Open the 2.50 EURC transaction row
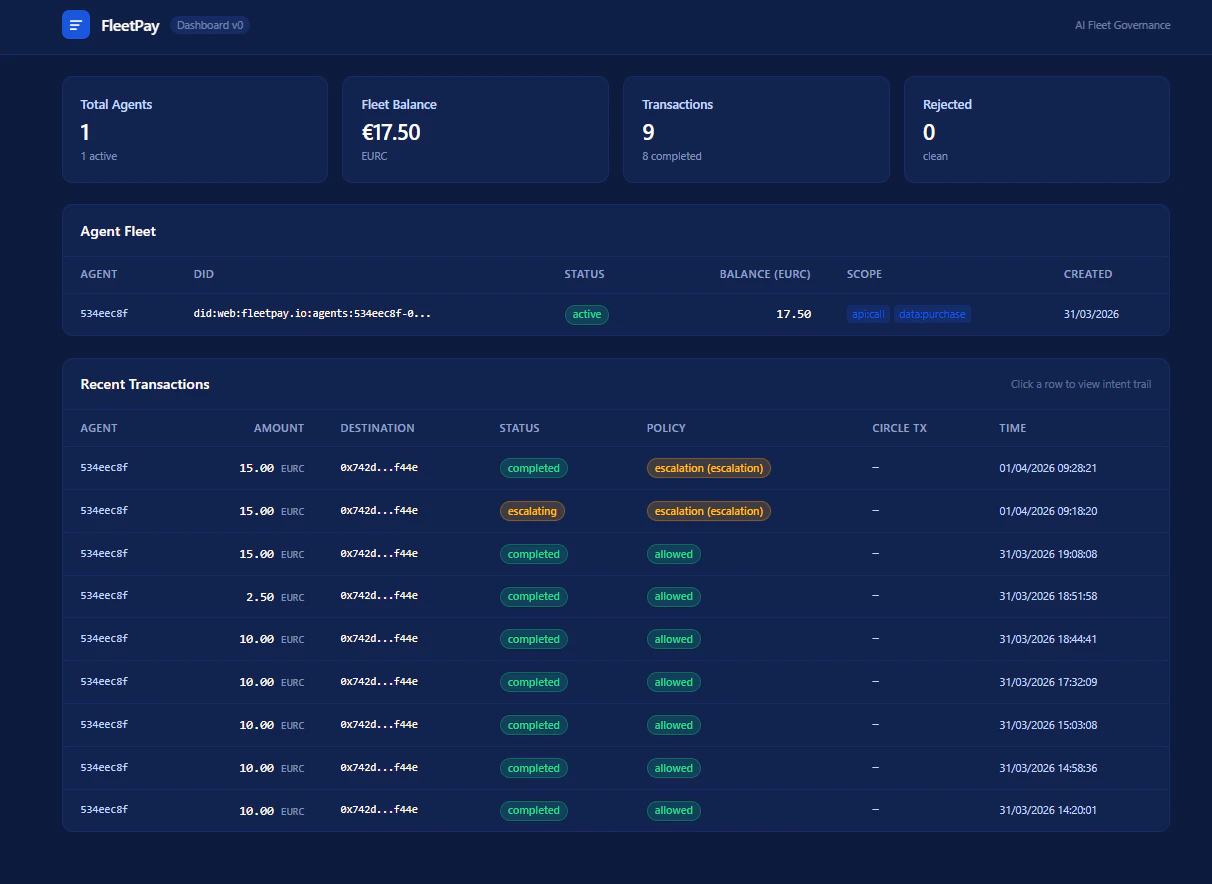1212x884 pixels. click(x=616, y=596)
